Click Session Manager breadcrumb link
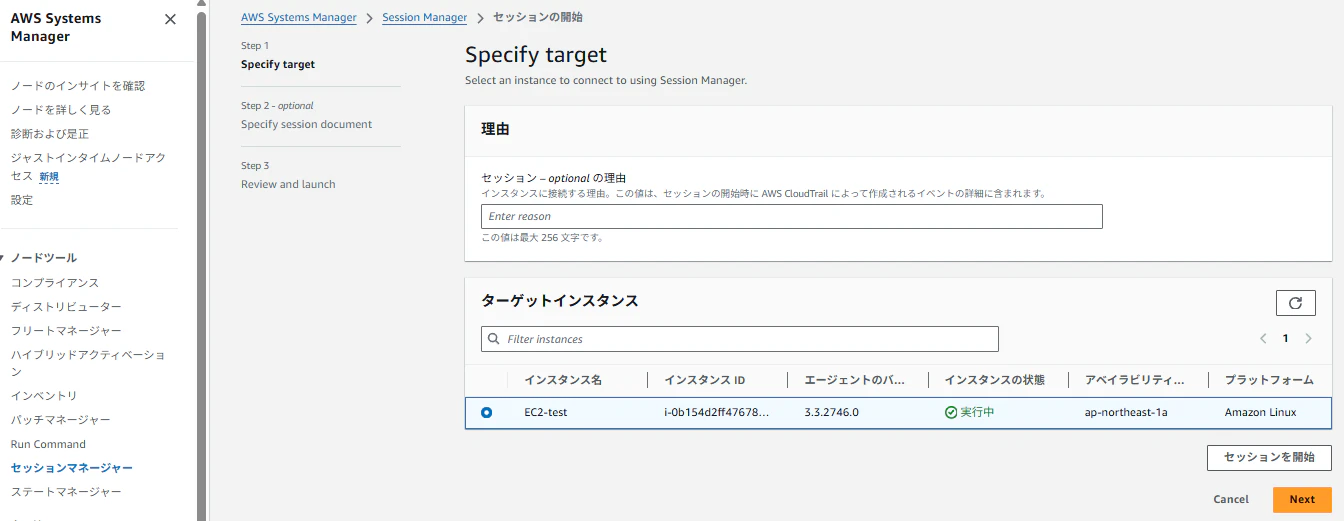This screenshot has width=1344, height=521. [x=425, y=18]
